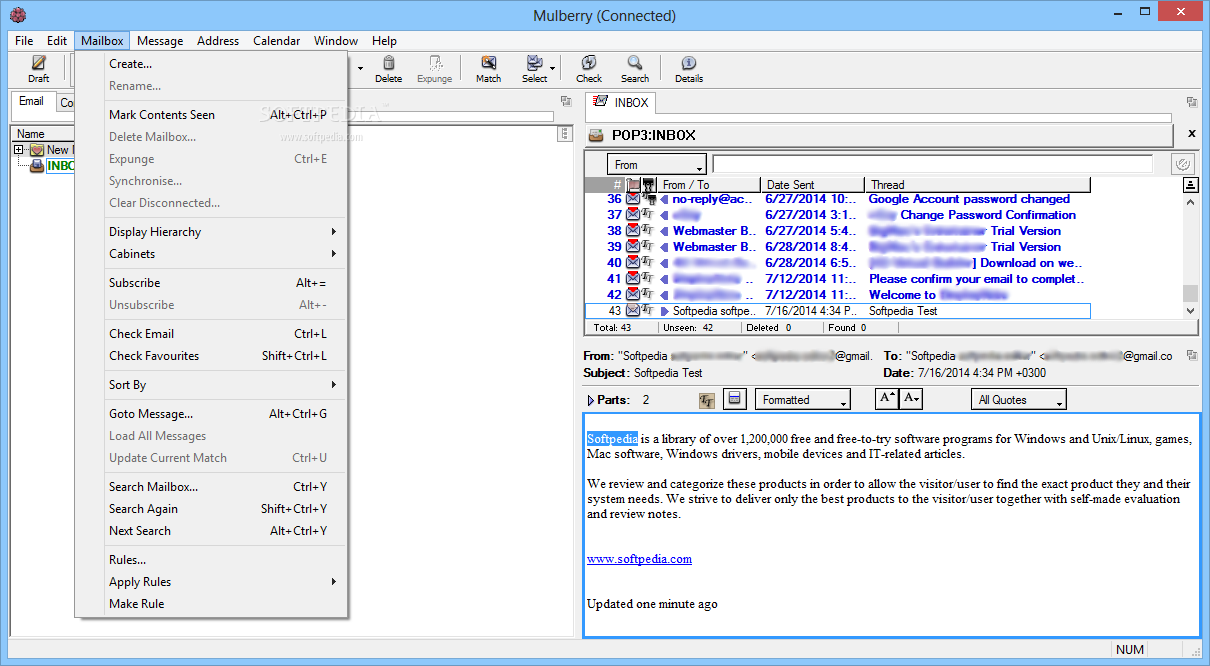
Task: Click the quick search text field
Action: [932, 164]
